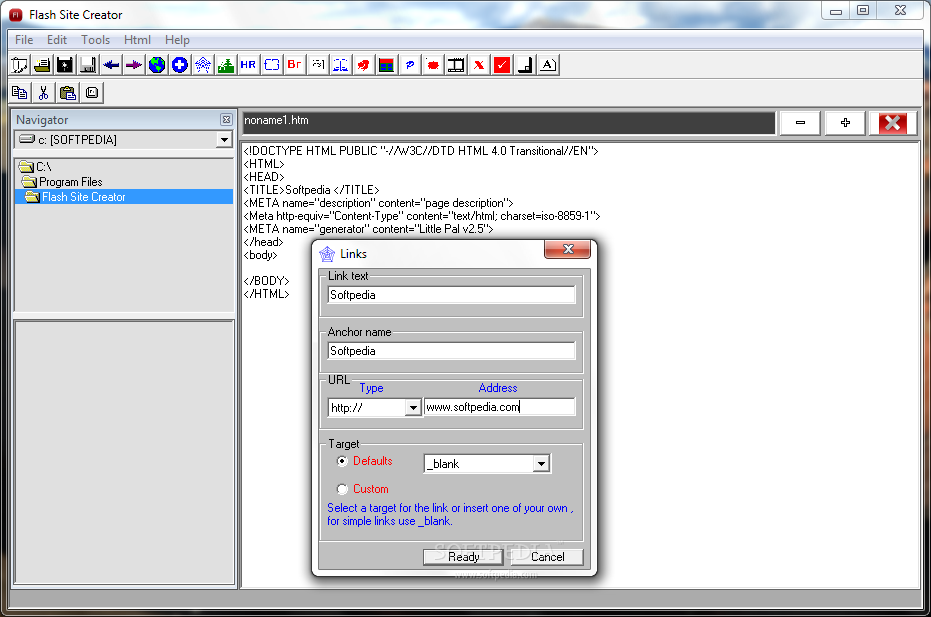Click the META generator Little Pal line
This screenshot has width=931, height=617.
368,229
